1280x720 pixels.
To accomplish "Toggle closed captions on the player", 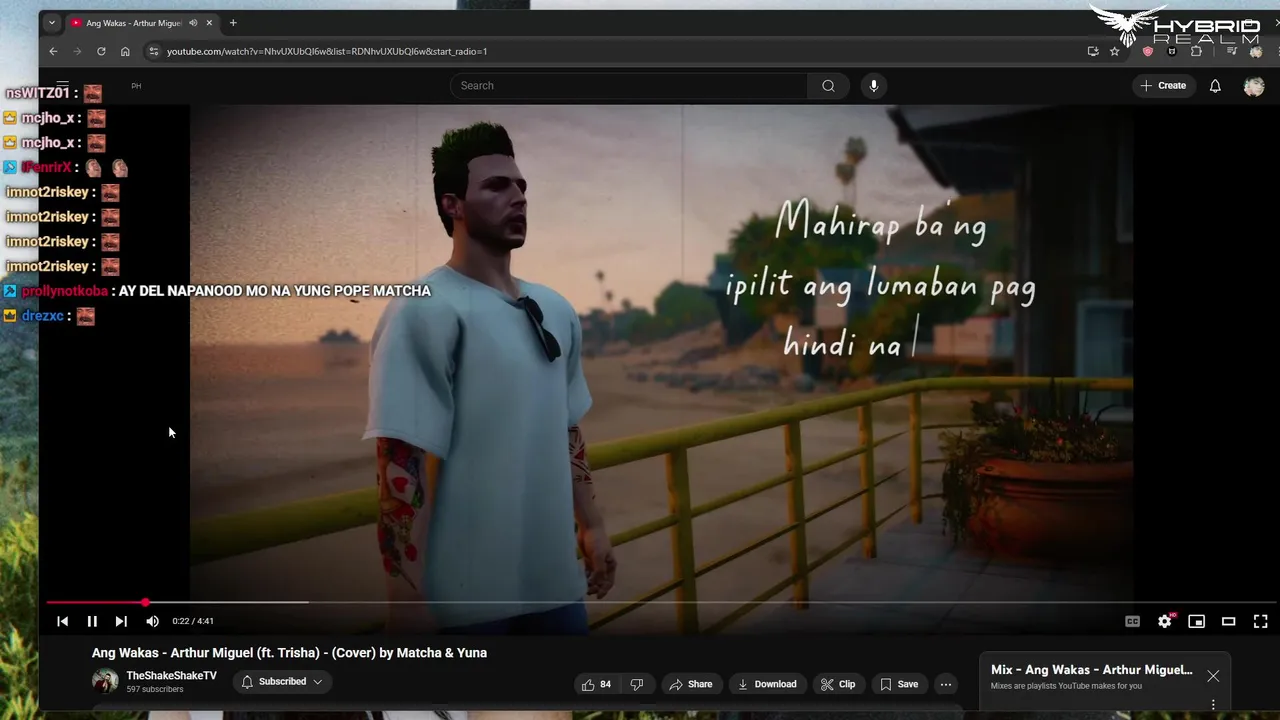I will click(x=1132, y=621).
